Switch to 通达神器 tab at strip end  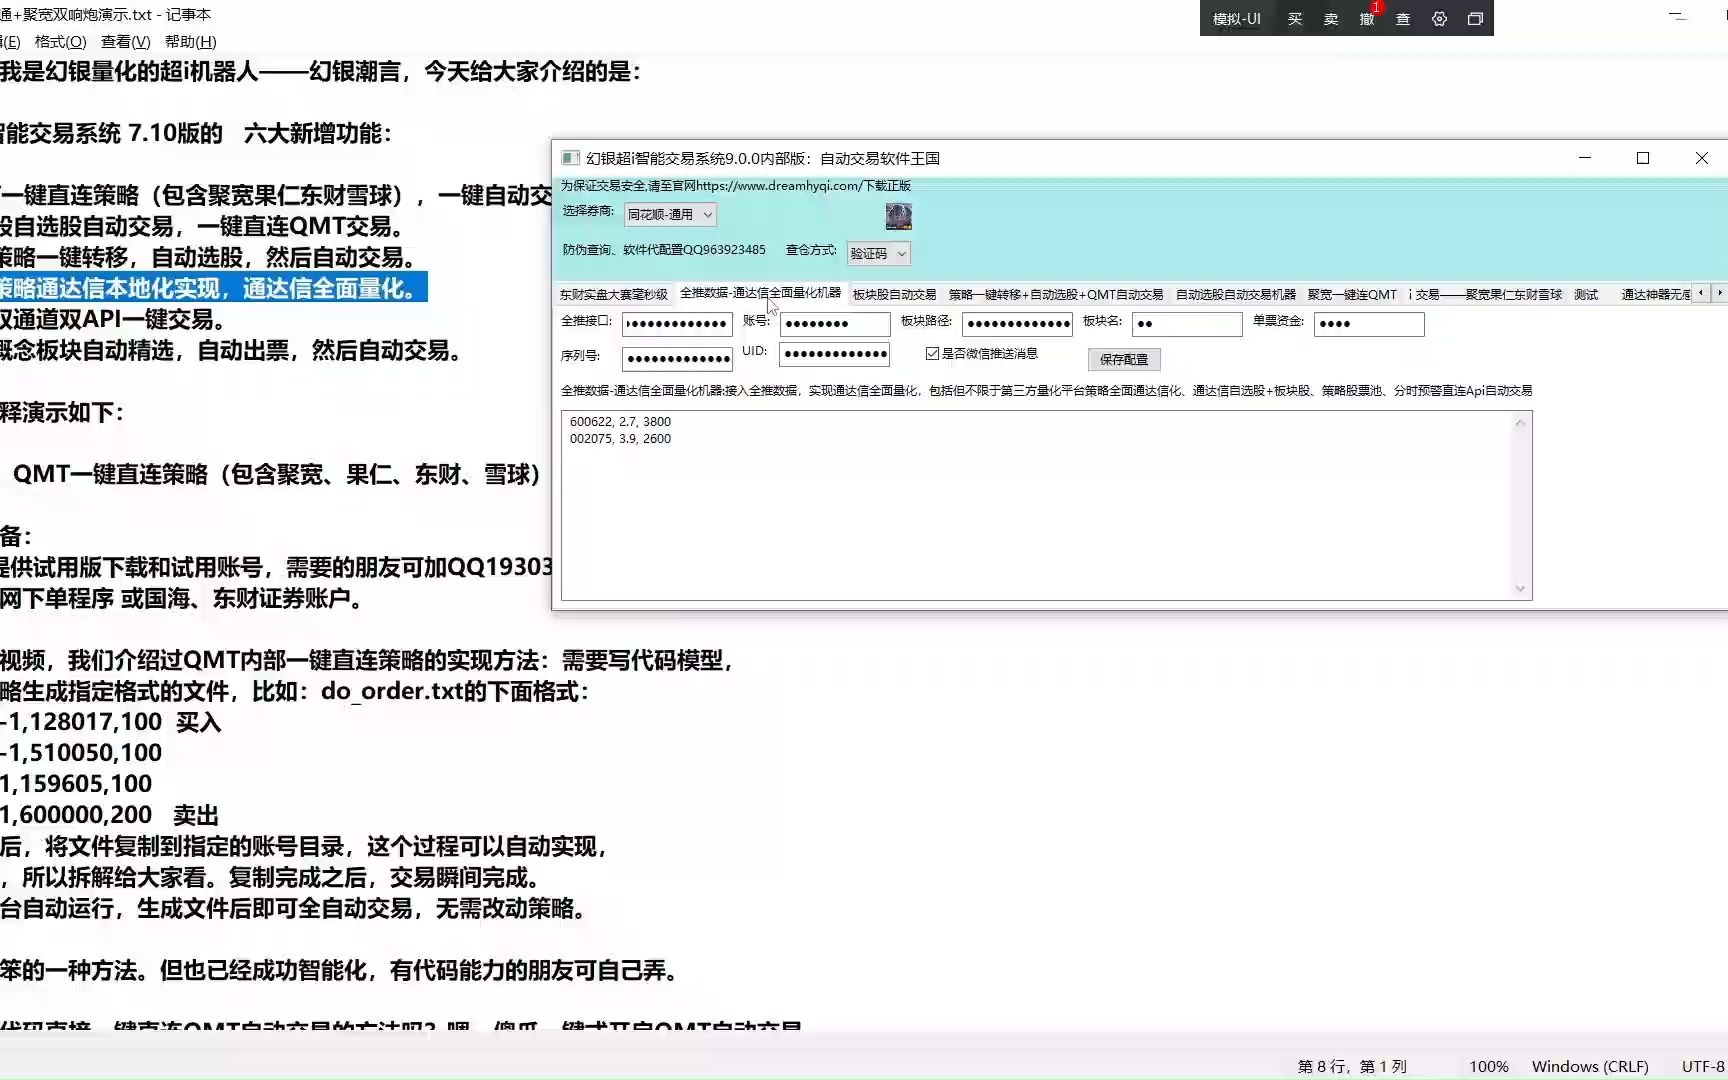pos(1654,294)
